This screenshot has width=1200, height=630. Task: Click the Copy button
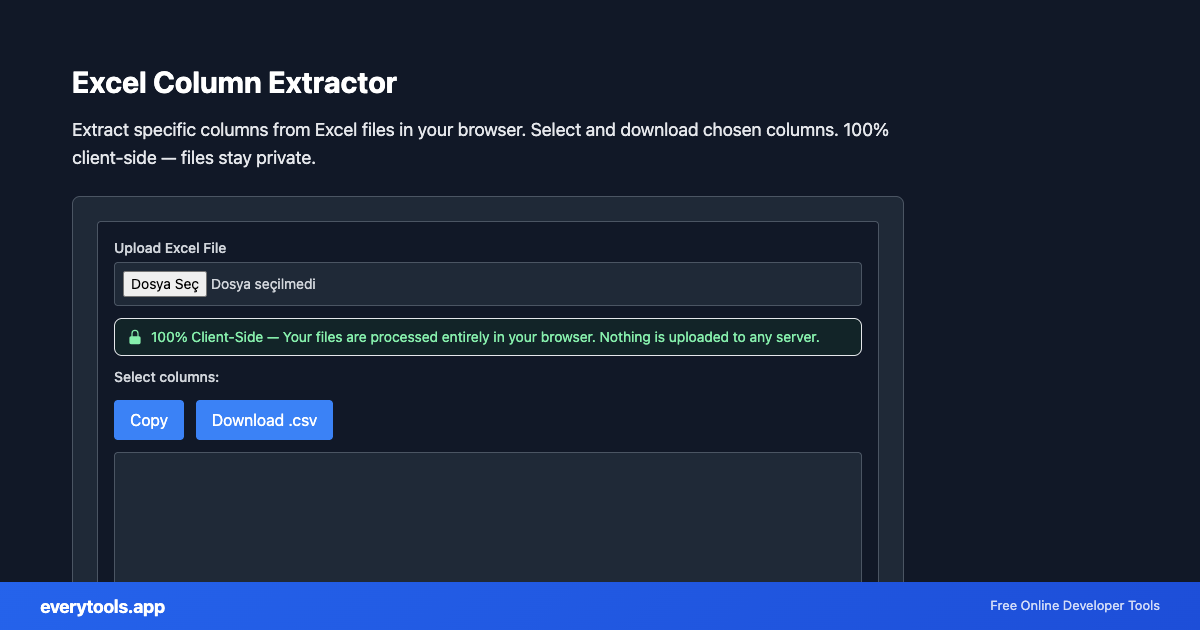(x=149, y=420)
